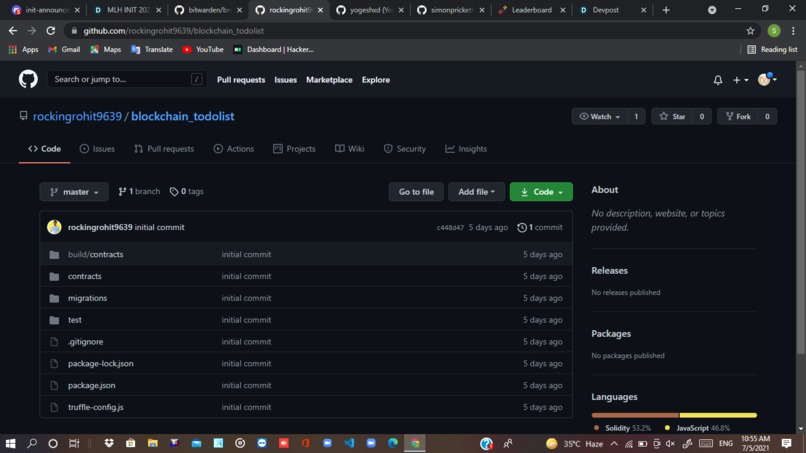Viewport: 806px width, 453px height.
Task: Open the plus create-new menu
Action: (x=740, y=80)
